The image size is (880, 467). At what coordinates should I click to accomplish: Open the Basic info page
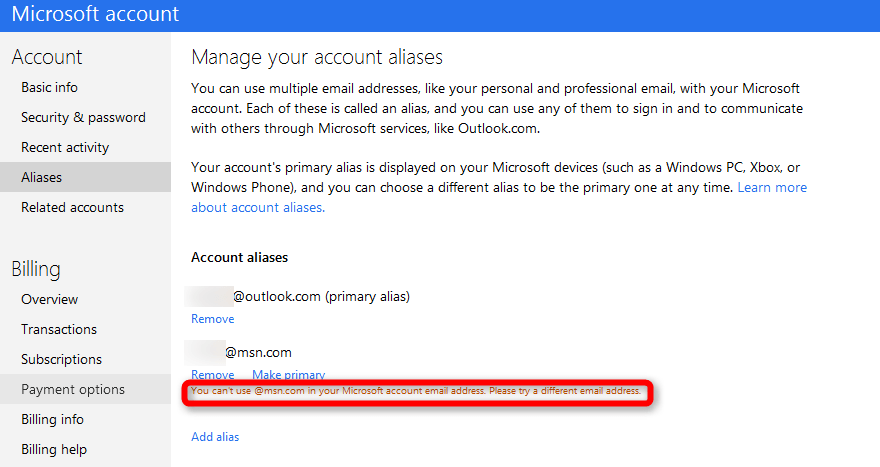[x=49, y=88]
